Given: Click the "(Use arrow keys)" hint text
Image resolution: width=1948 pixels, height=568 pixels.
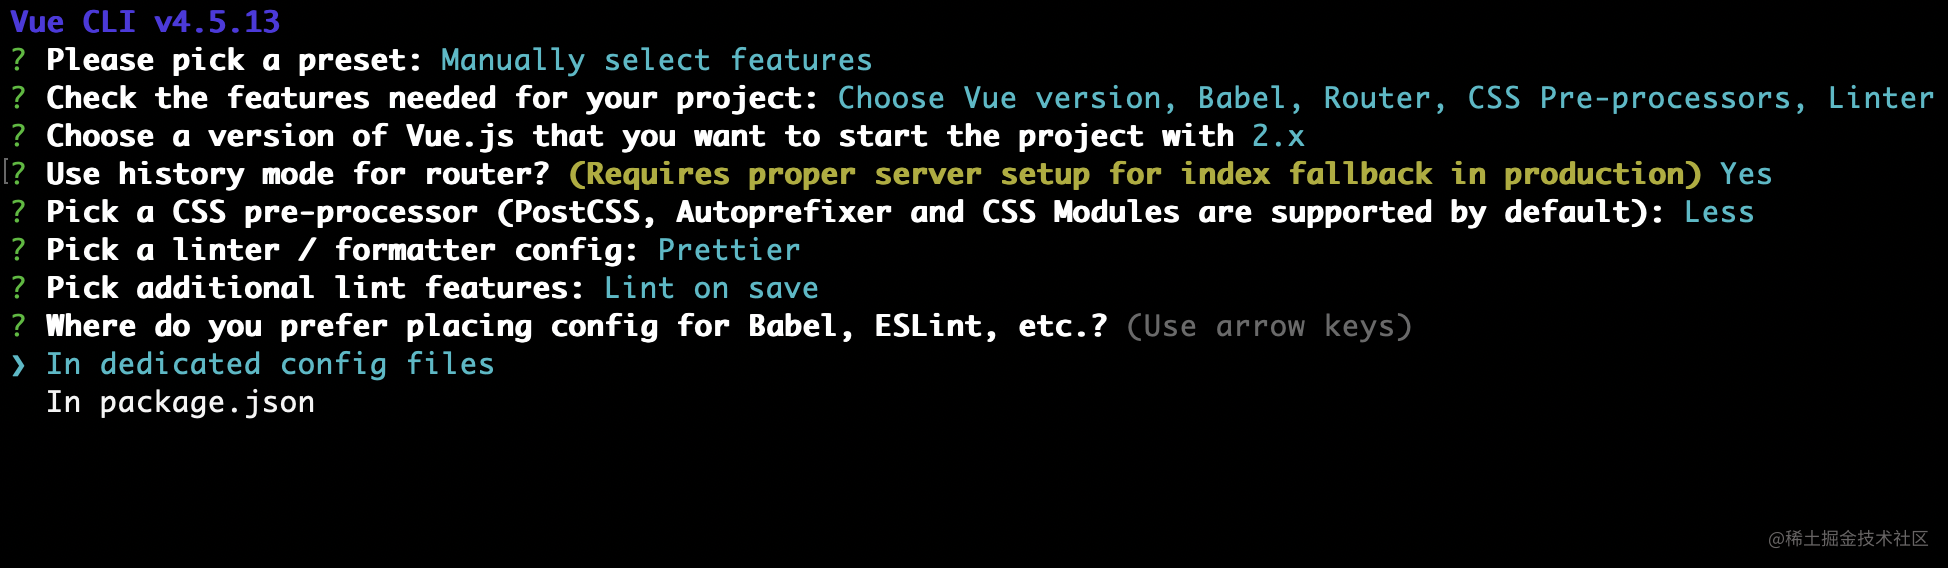Looking at the screenshot, I should [1268, 326].
